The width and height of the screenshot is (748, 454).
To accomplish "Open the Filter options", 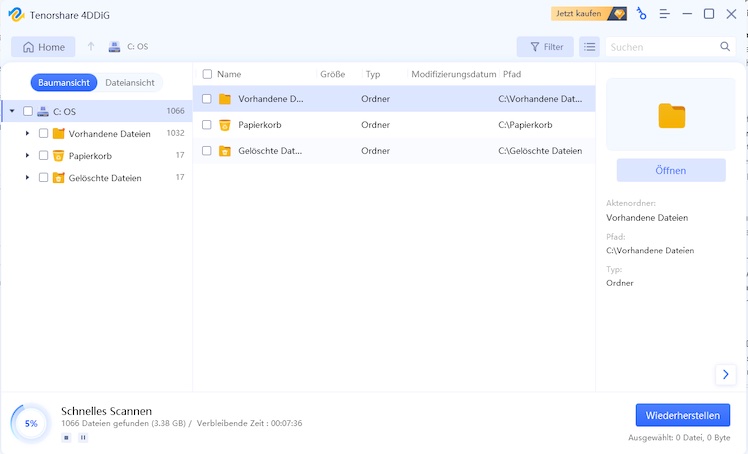I will [545, 47].
